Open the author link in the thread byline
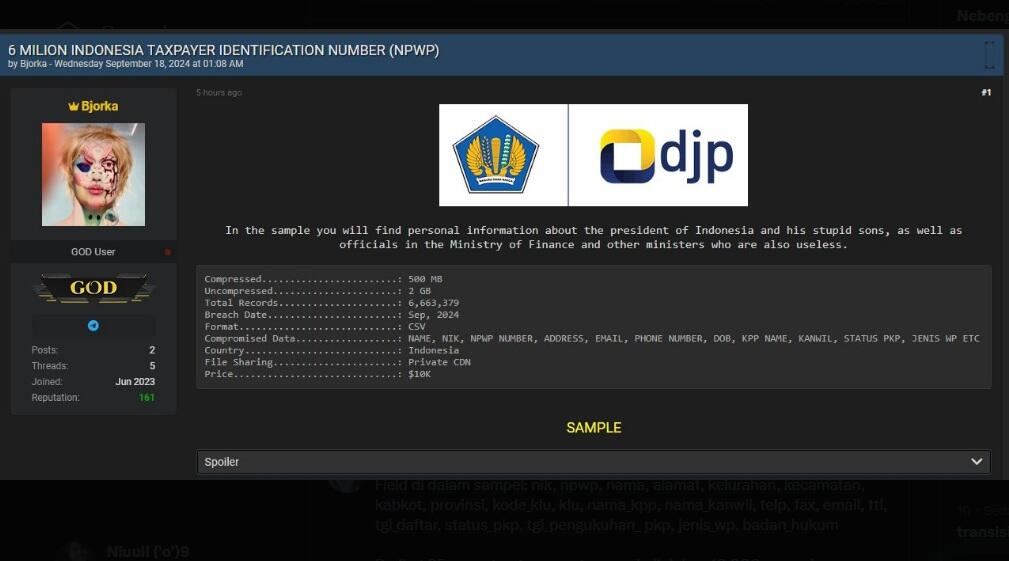 [33, 64]
